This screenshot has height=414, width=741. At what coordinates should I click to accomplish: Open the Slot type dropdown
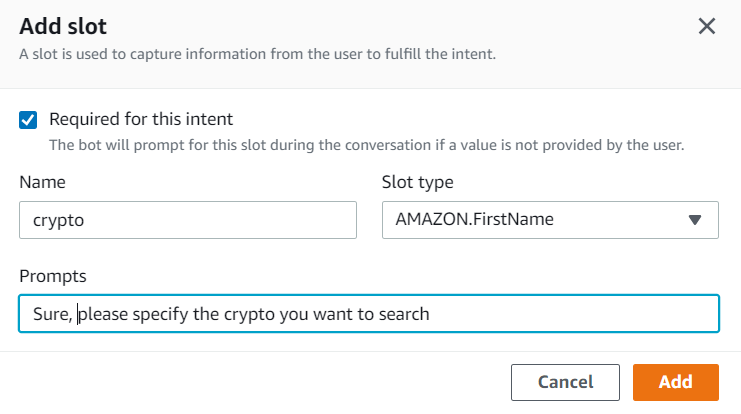coord(550,220)
